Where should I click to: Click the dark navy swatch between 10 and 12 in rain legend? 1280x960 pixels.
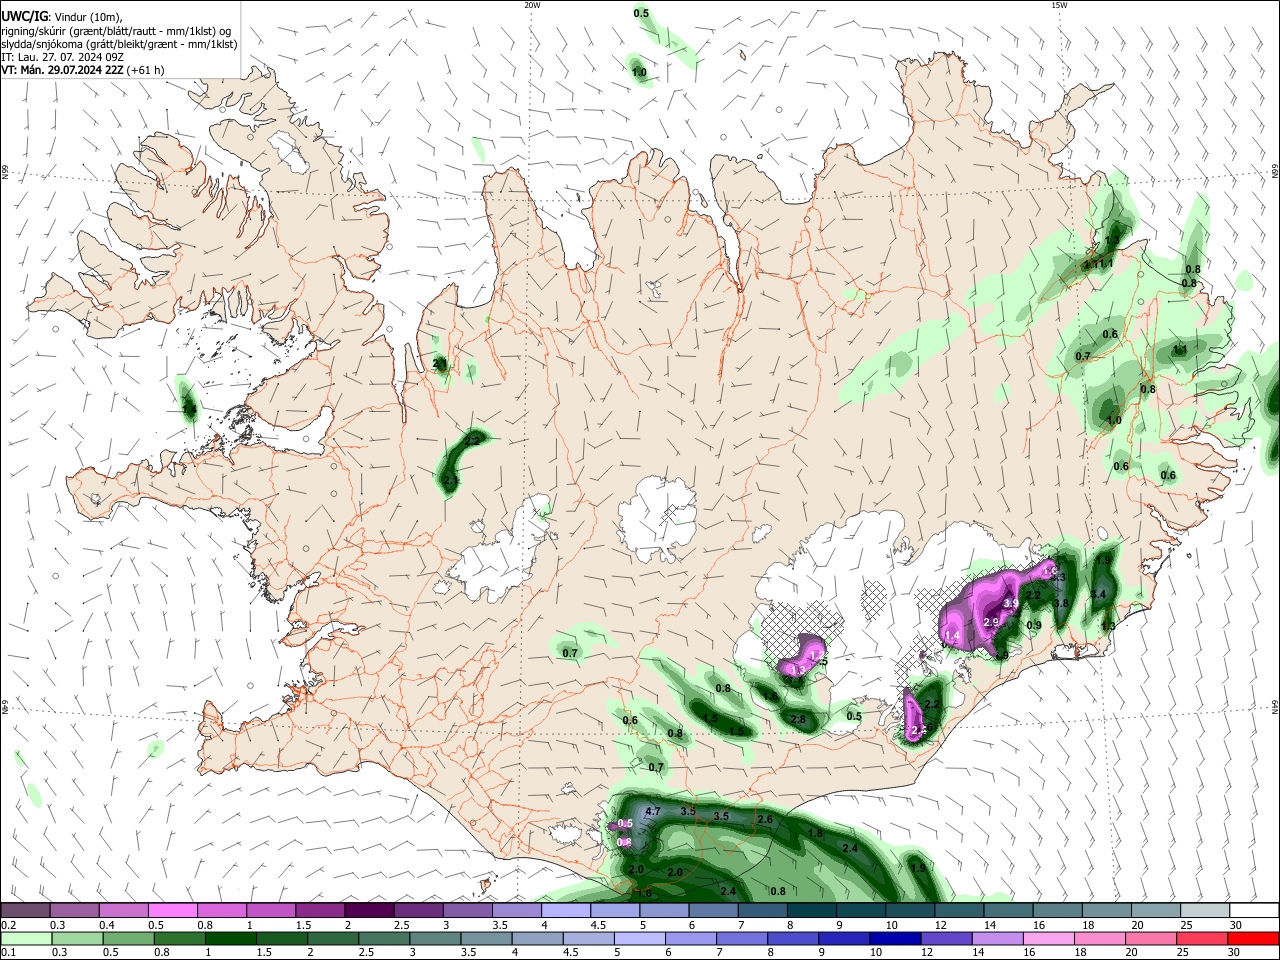(x=893, y=938)
